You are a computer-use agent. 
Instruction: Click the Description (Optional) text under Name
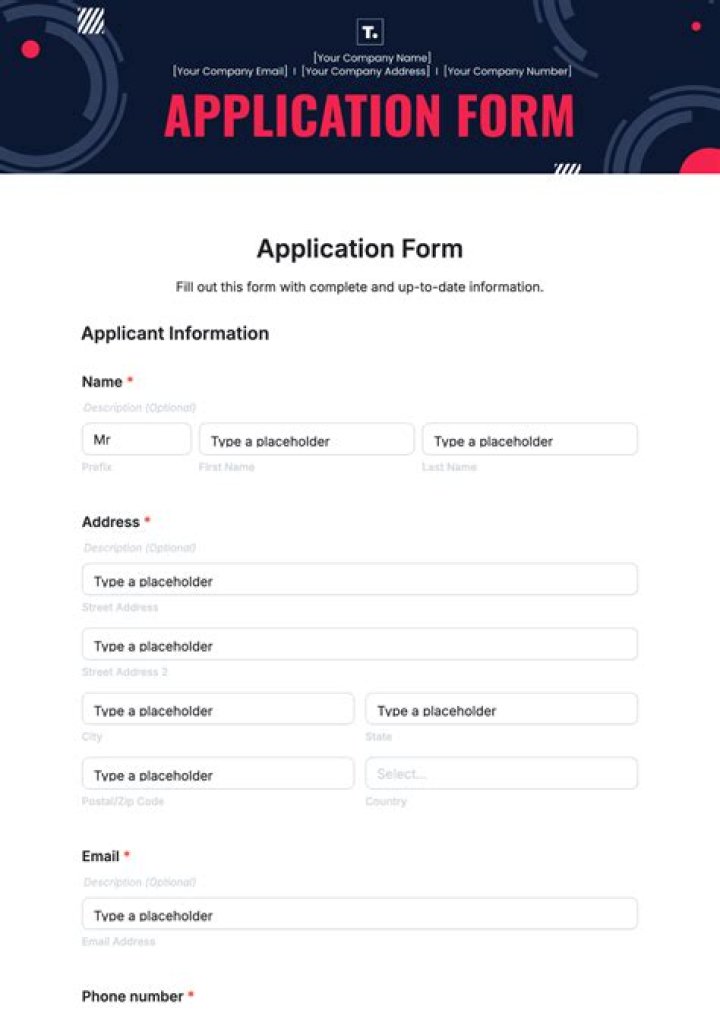[138, 407]
